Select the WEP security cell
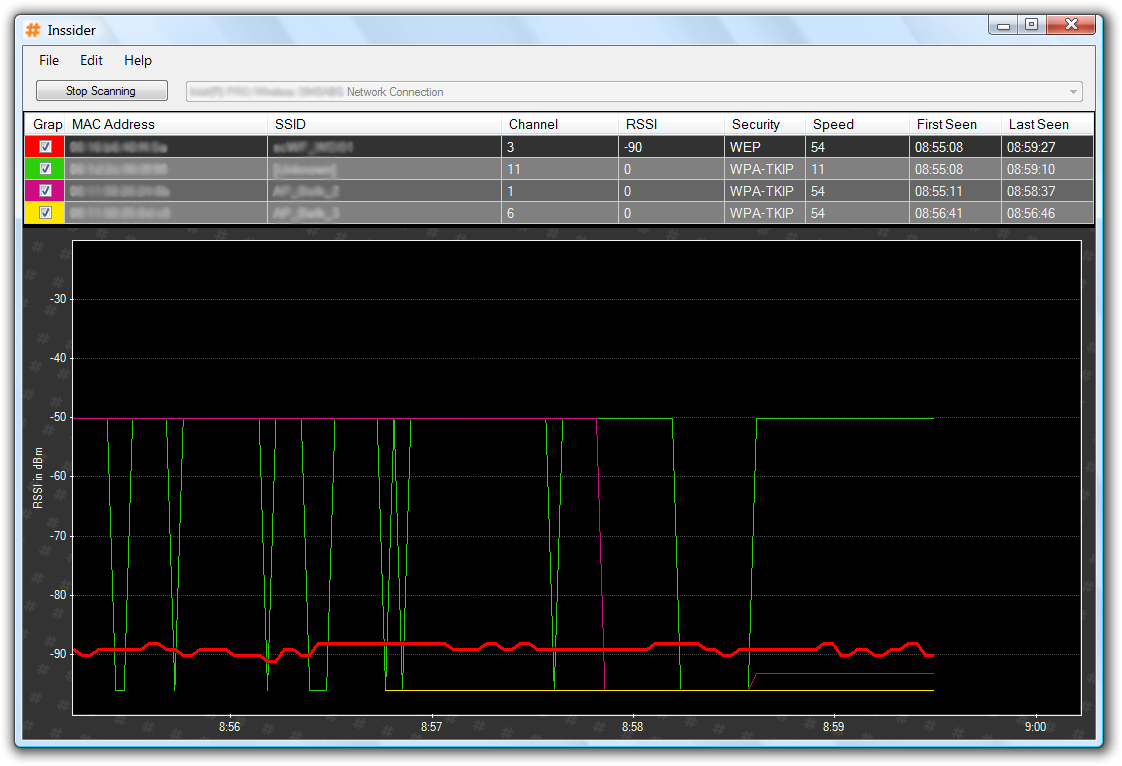Viewport: 1122px width, 766px height. pos(765,147)
